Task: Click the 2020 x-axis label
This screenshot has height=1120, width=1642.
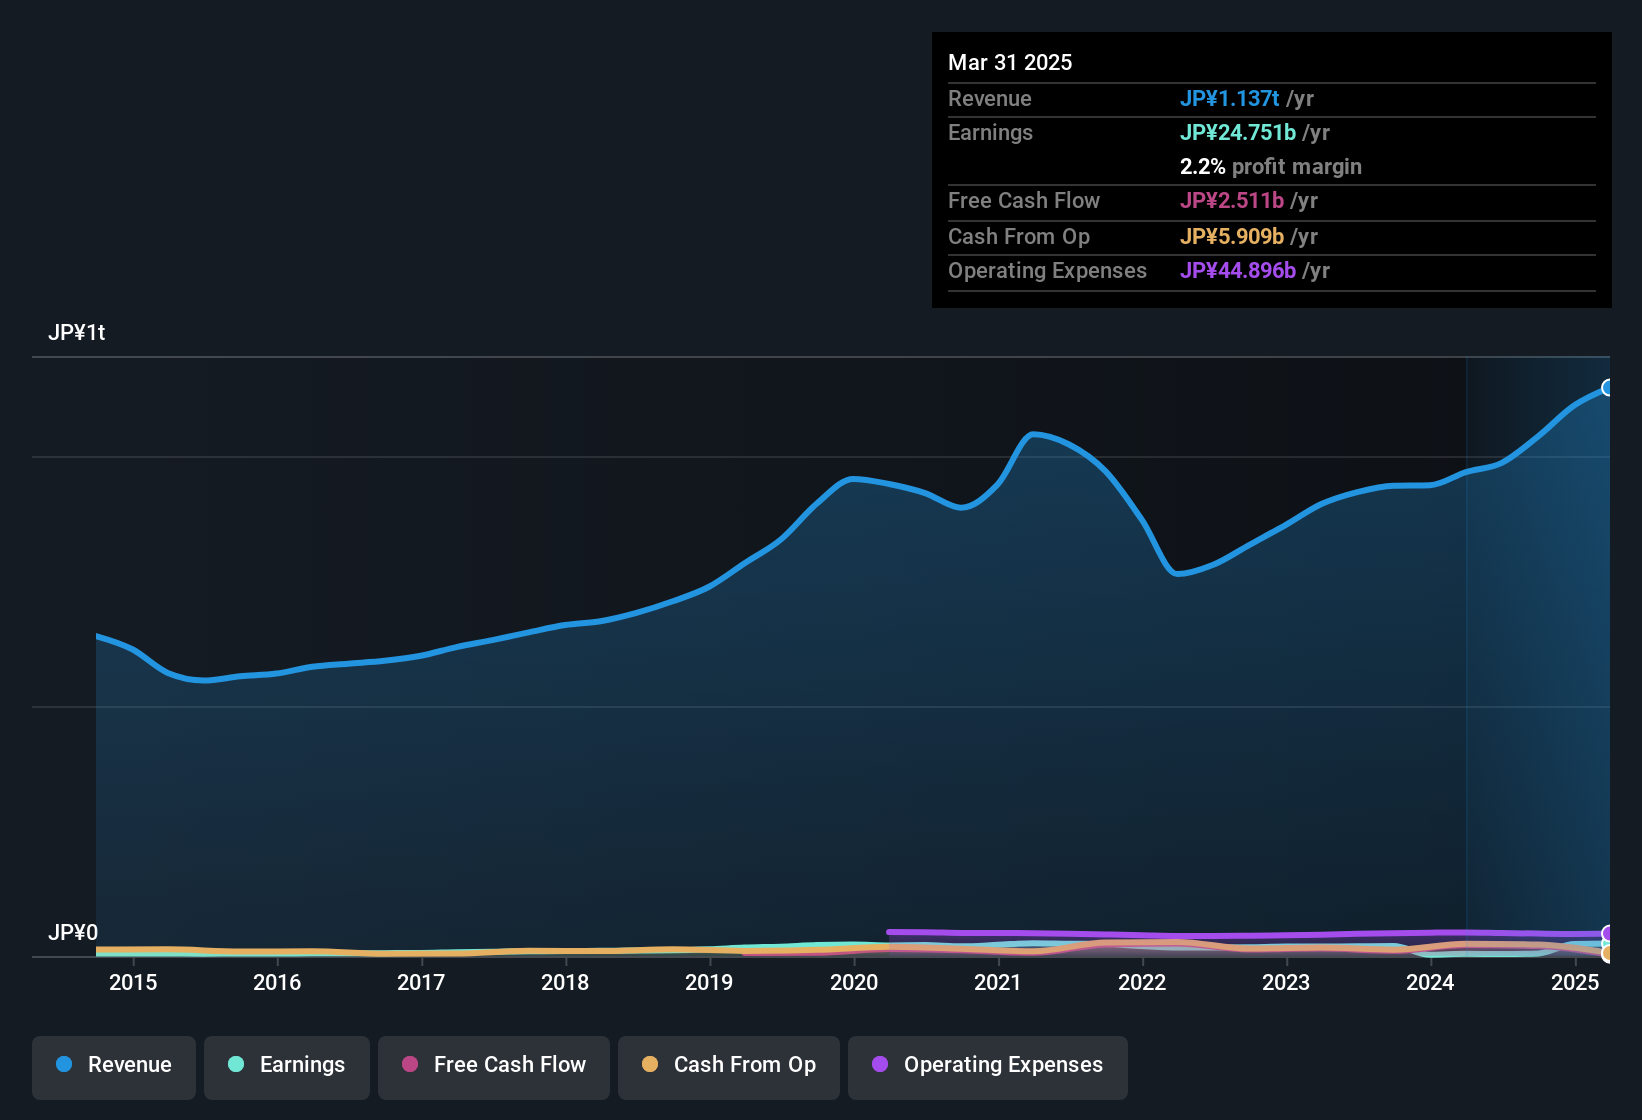Action: [854, 982]
